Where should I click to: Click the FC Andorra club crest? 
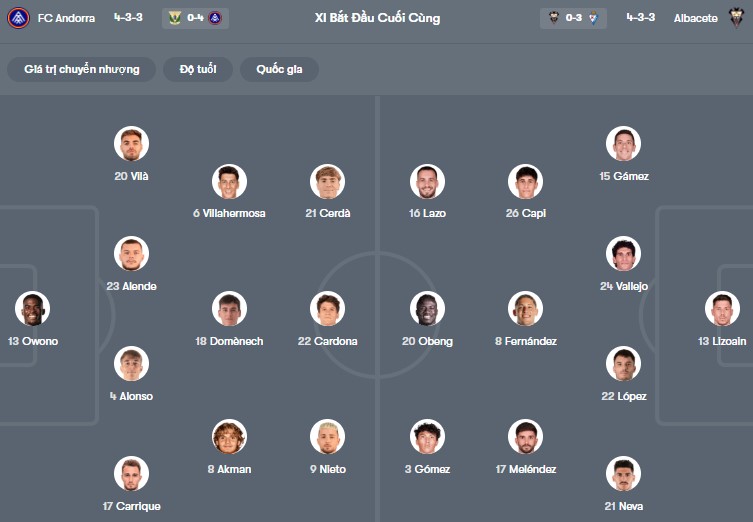(18, 18)
